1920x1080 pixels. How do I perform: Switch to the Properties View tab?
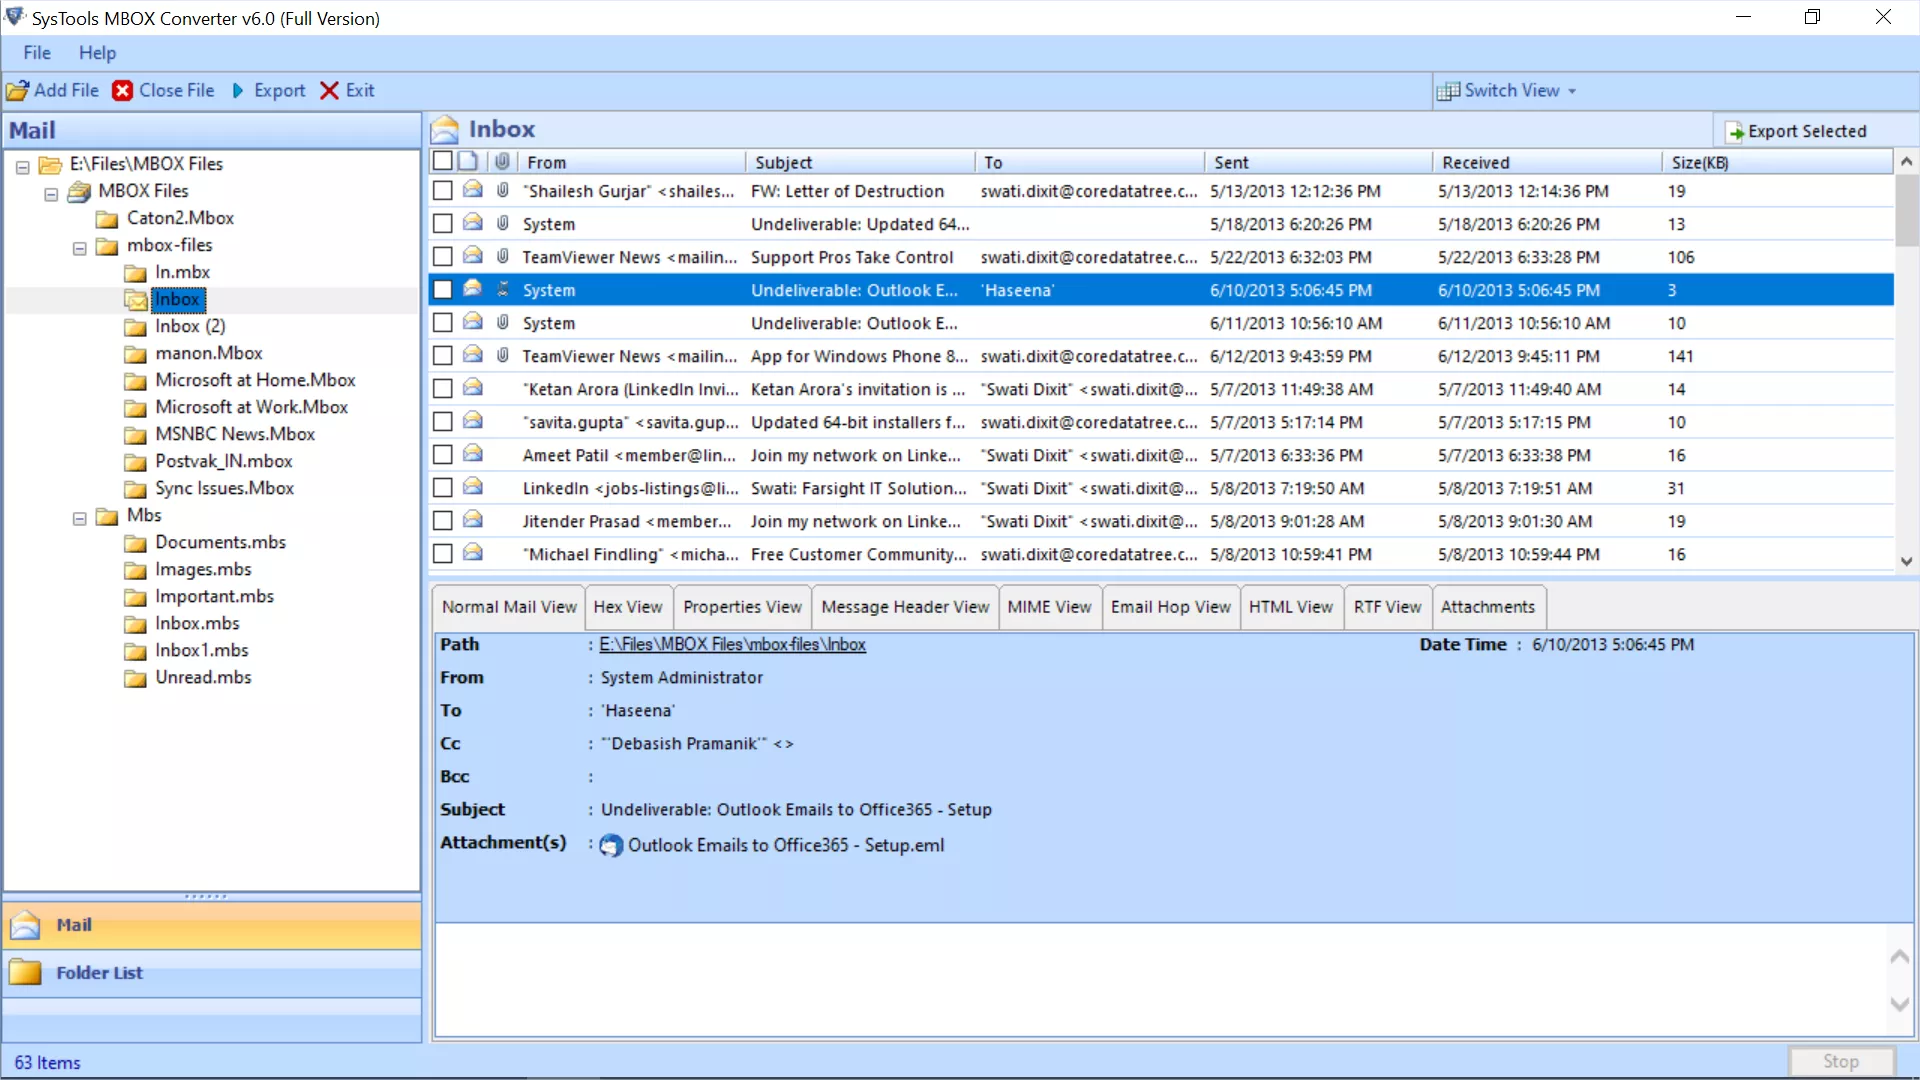[x=742, y=607]
